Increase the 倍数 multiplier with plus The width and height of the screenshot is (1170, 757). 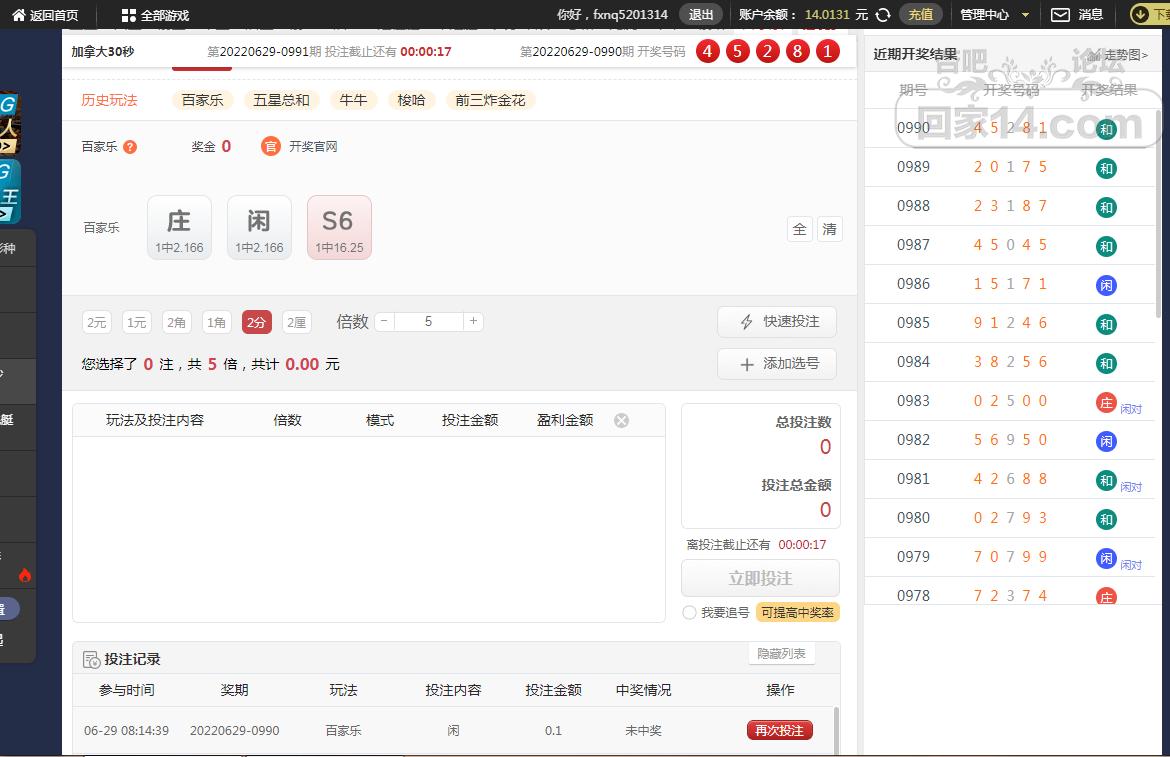[x=473, y=321]
